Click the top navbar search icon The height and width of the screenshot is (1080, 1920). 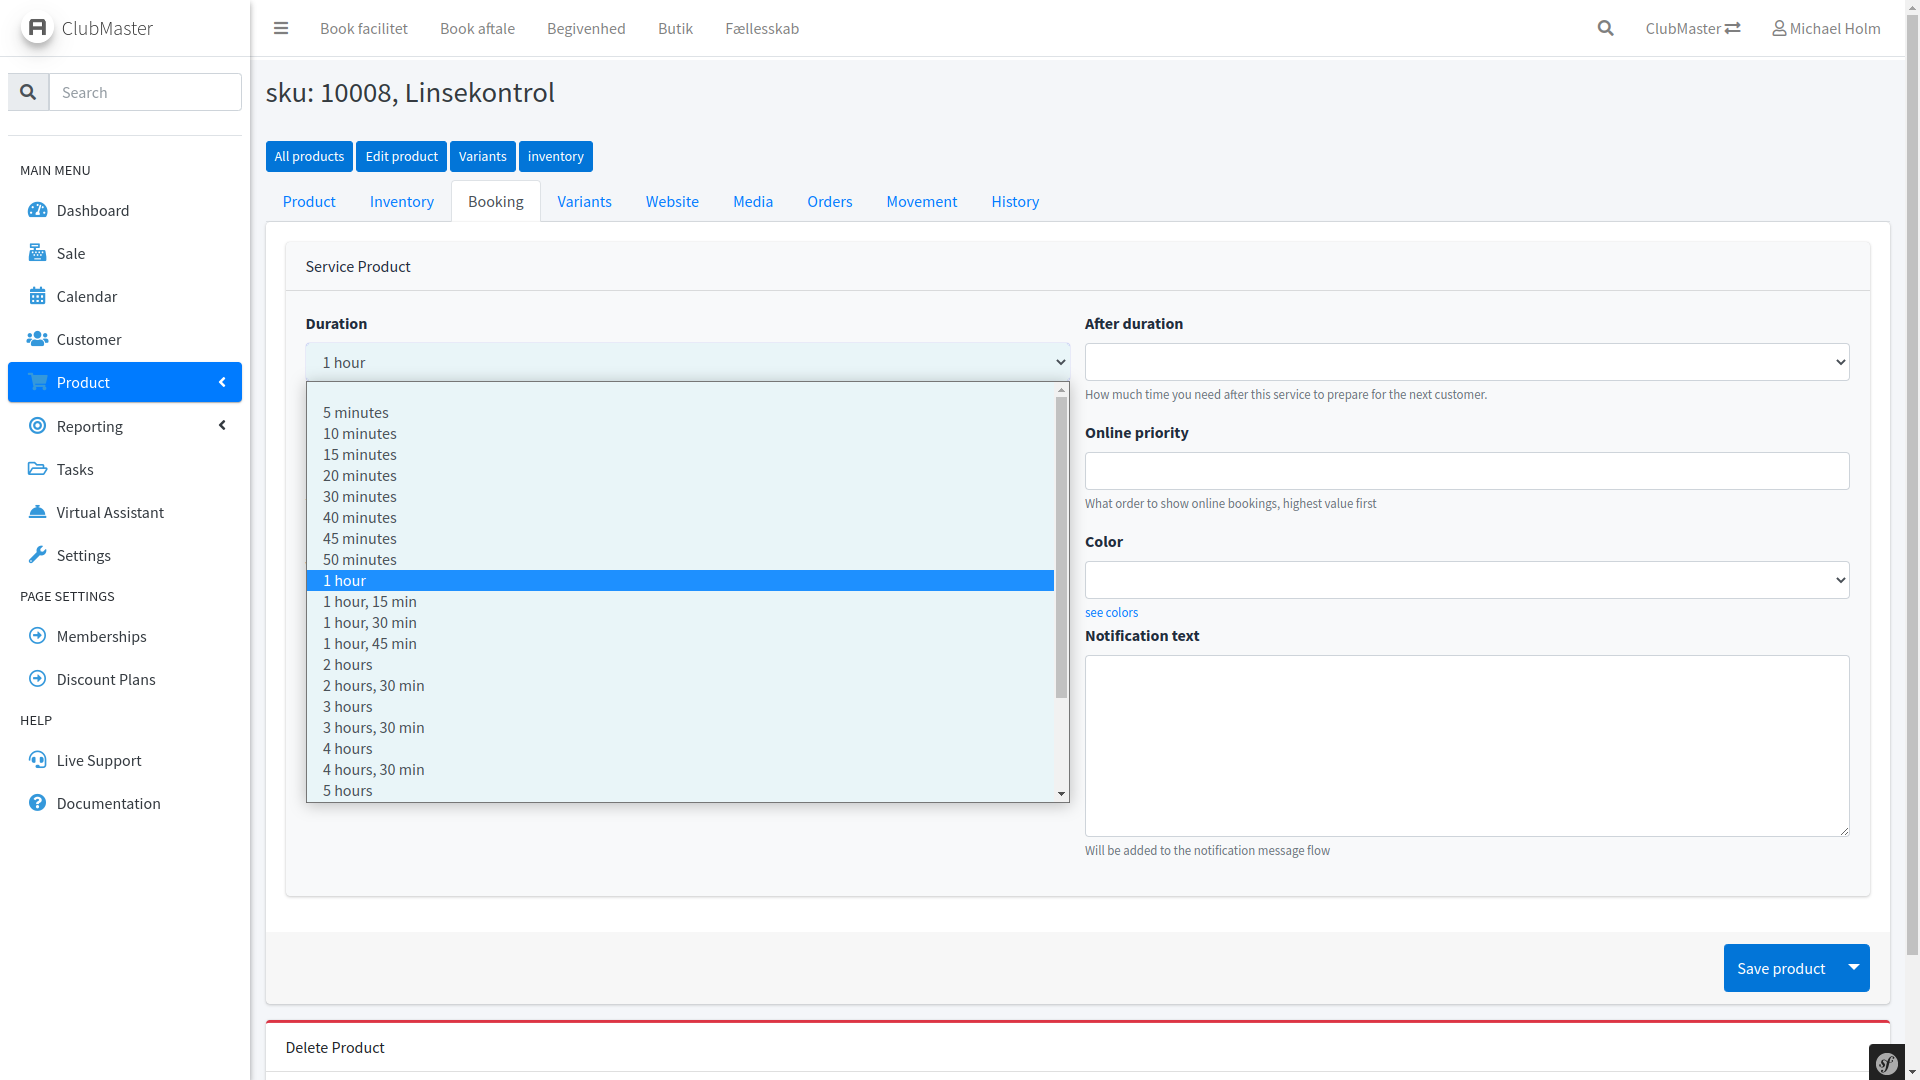(x=1605, y=28)
